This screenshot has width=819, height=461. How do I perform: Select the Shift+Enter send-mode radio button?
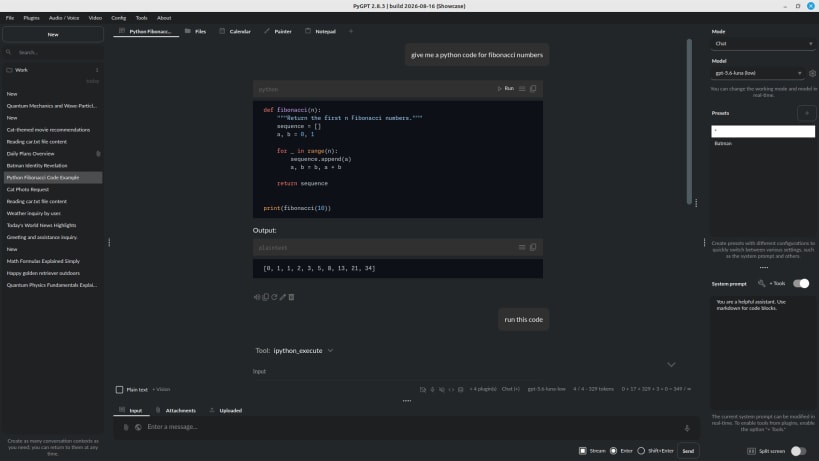641,451
